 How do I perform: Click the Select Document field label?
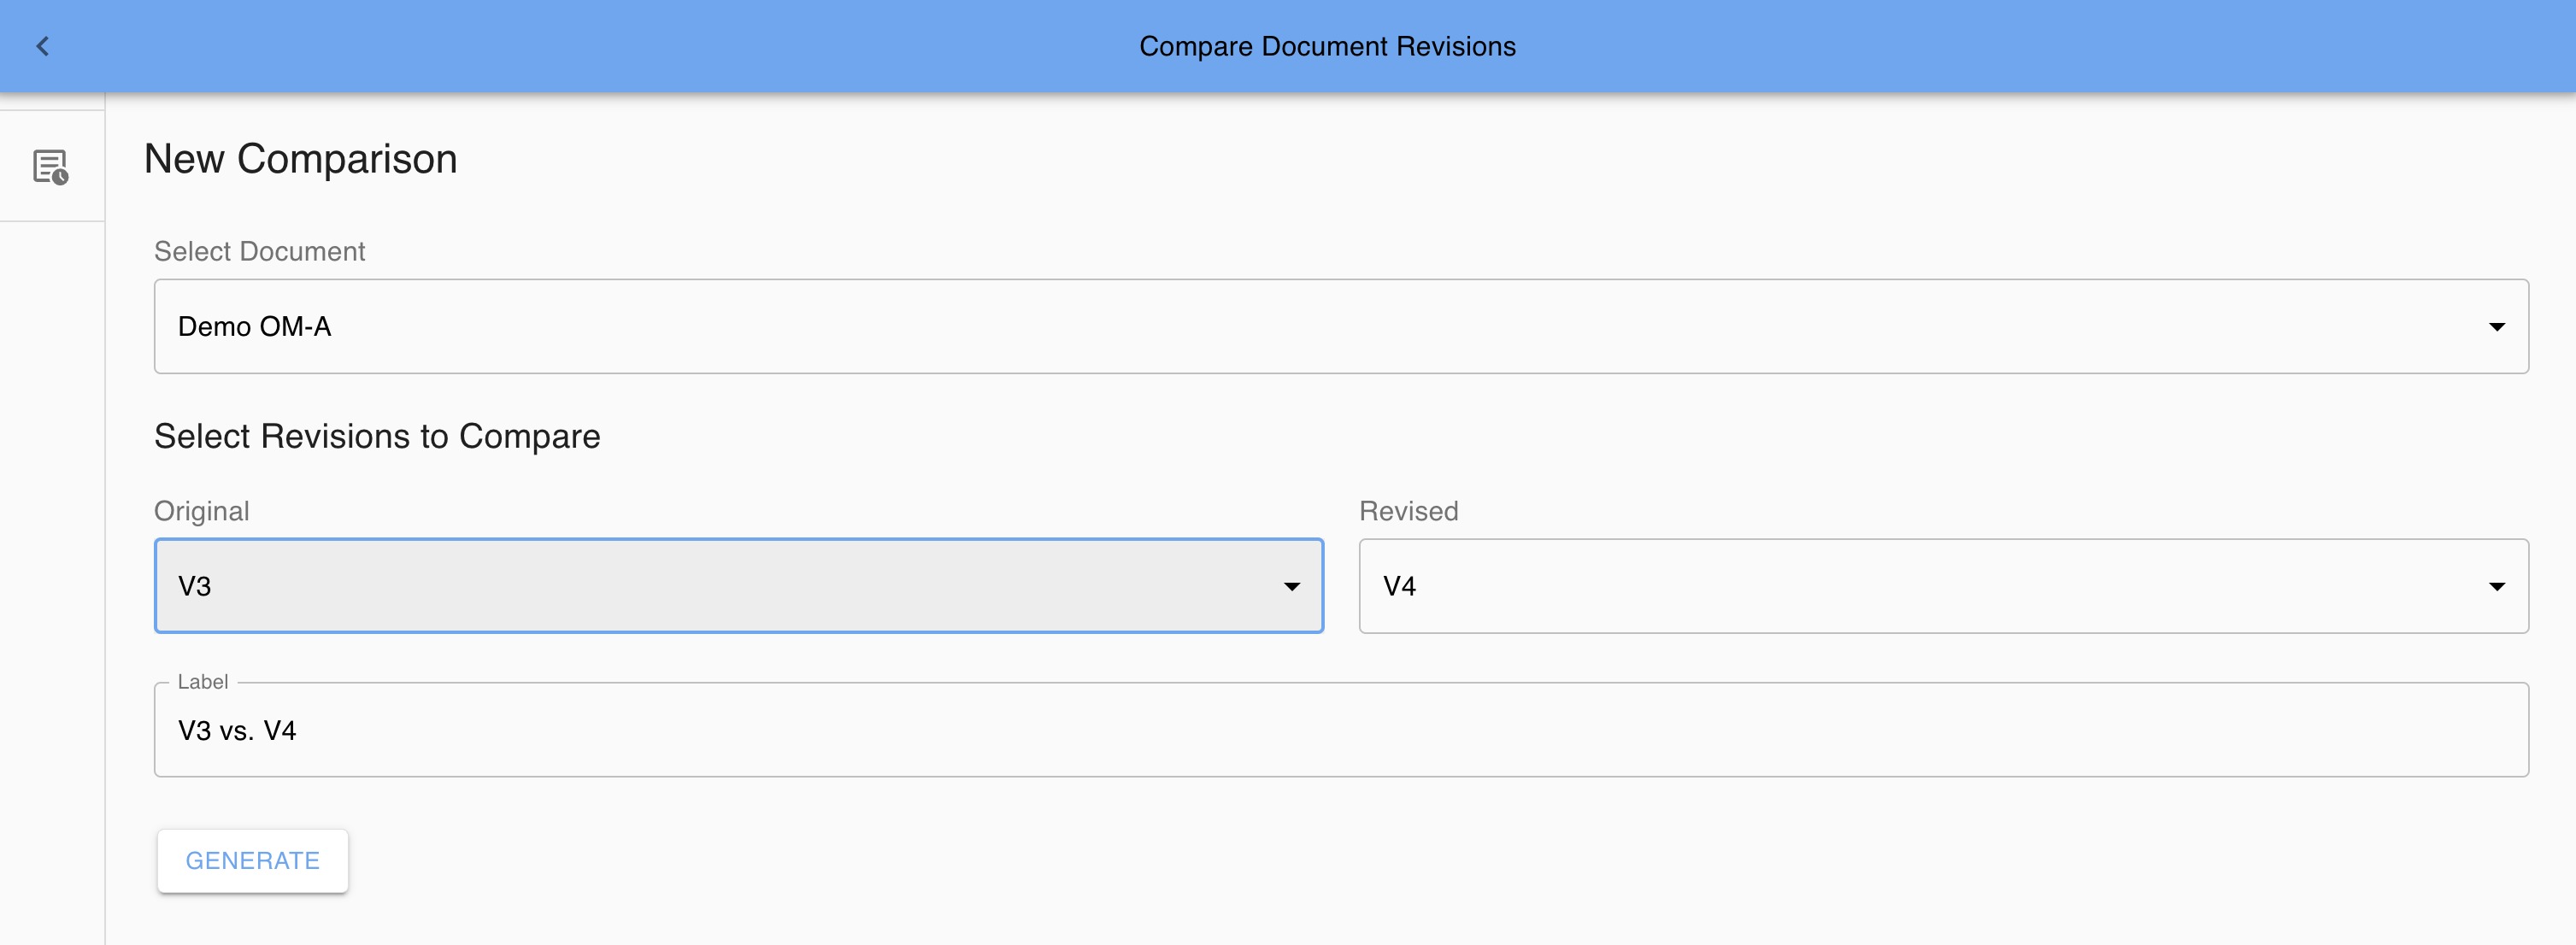click(x=259, y=251)
